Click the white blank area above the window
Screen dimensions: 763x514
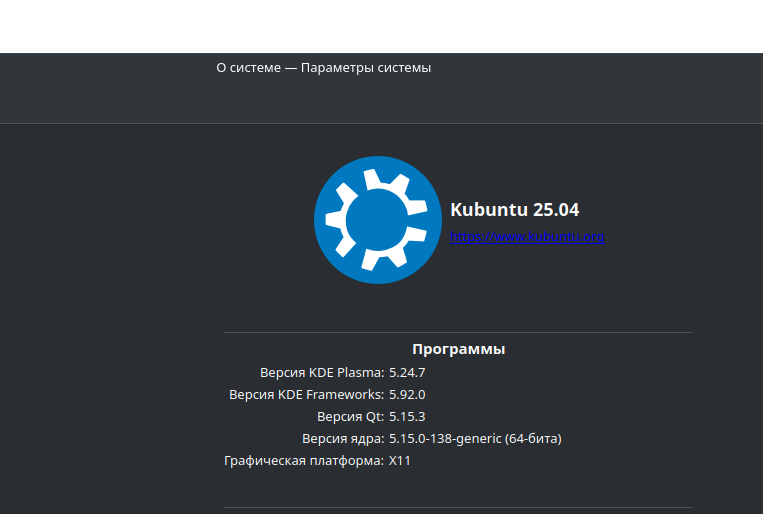(382, 26)
